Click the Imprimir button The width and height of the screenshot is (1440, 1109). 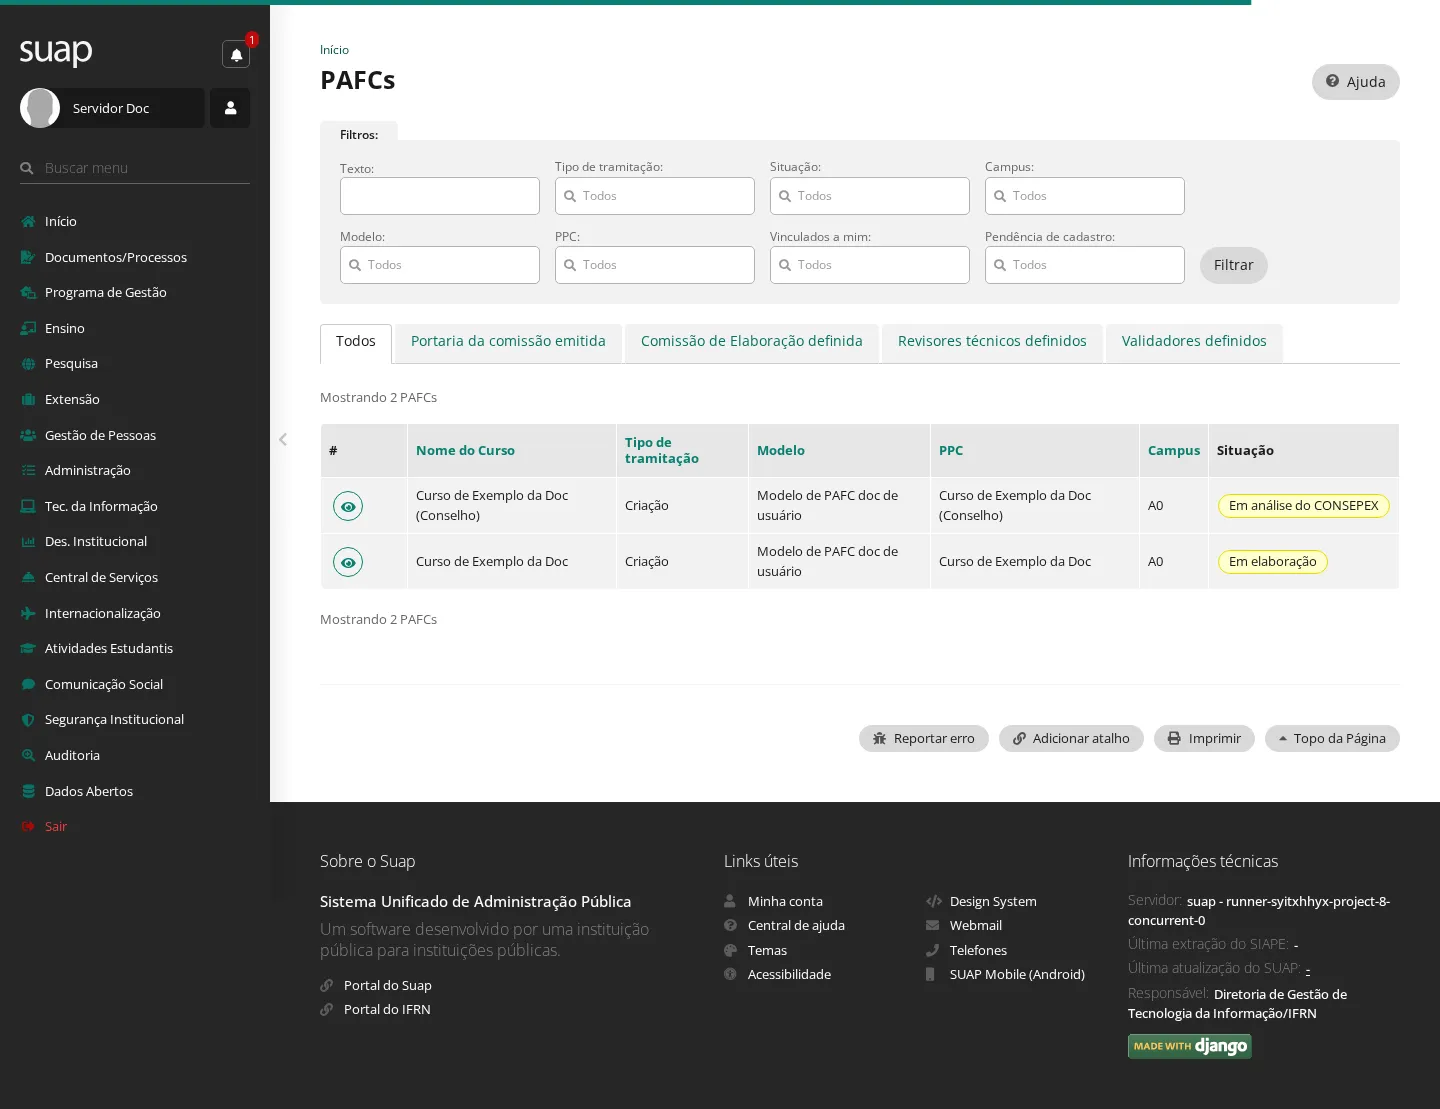click(1204, 738)
